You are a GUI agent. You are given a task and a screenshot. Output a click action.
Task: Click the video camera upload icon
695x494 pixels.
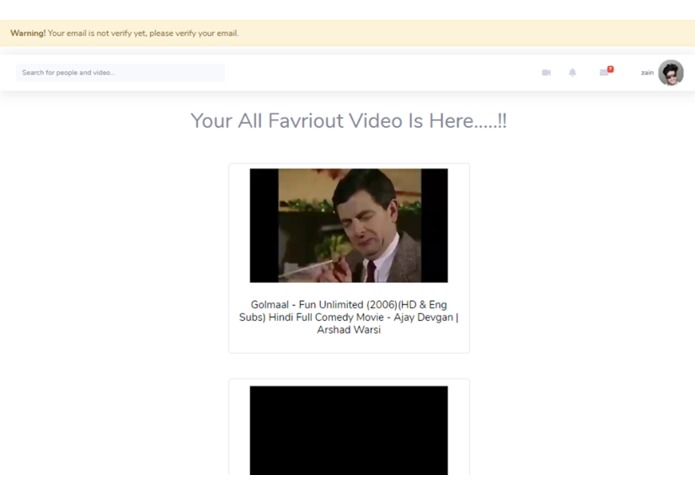pos(546,73)
